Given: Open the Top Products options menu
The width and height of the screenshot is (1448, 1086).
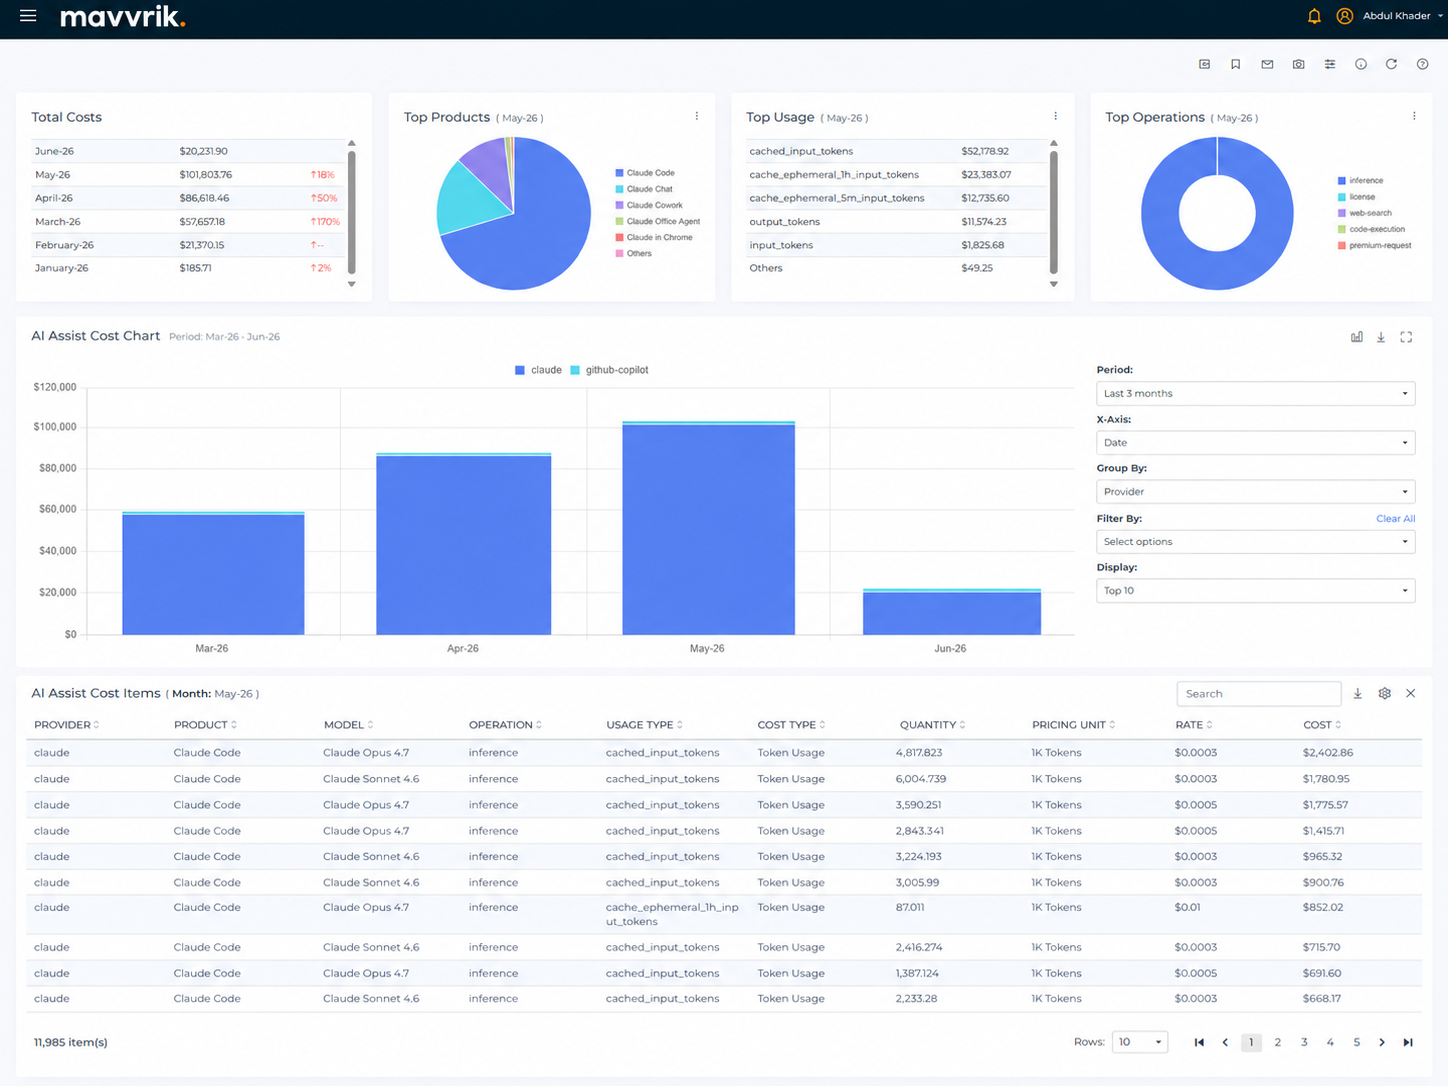Looking at the screenshot, I should pyautogui.click(x=697, y=116).
